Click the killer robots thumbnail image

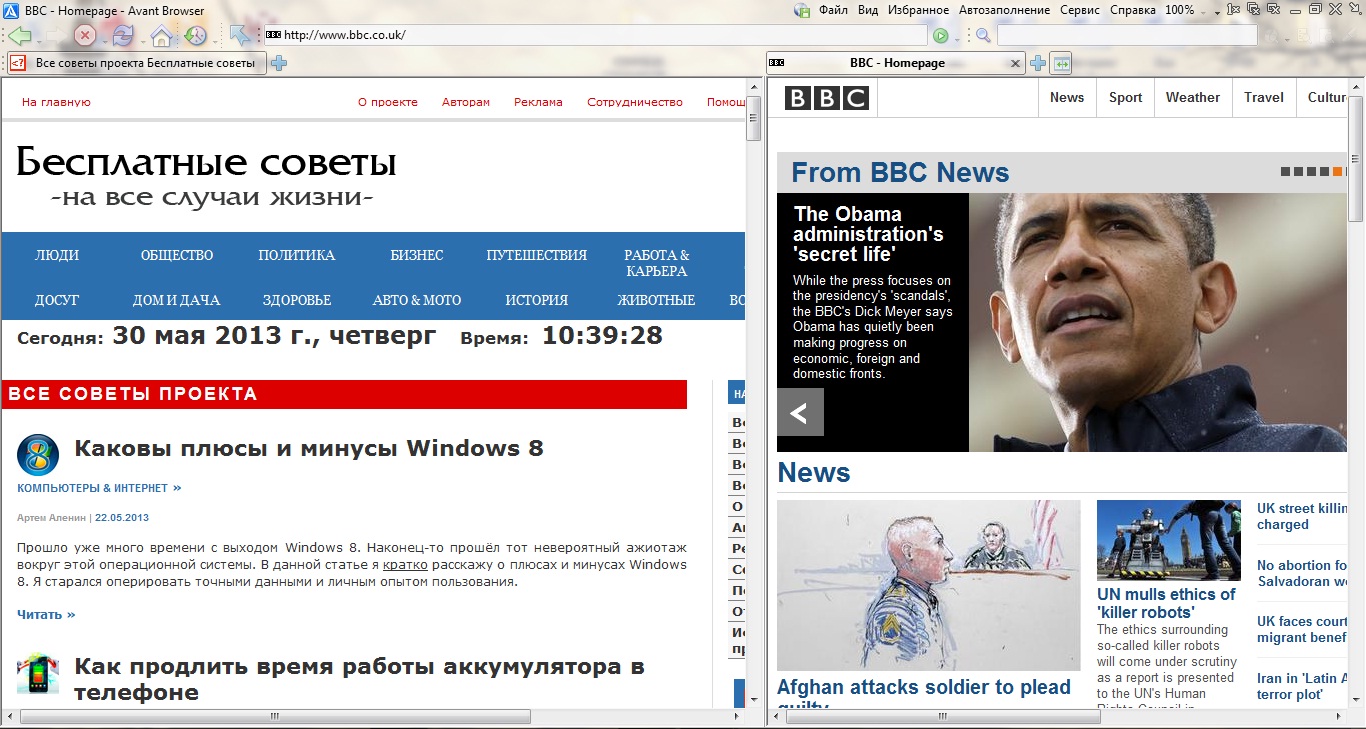(1169, 540)
